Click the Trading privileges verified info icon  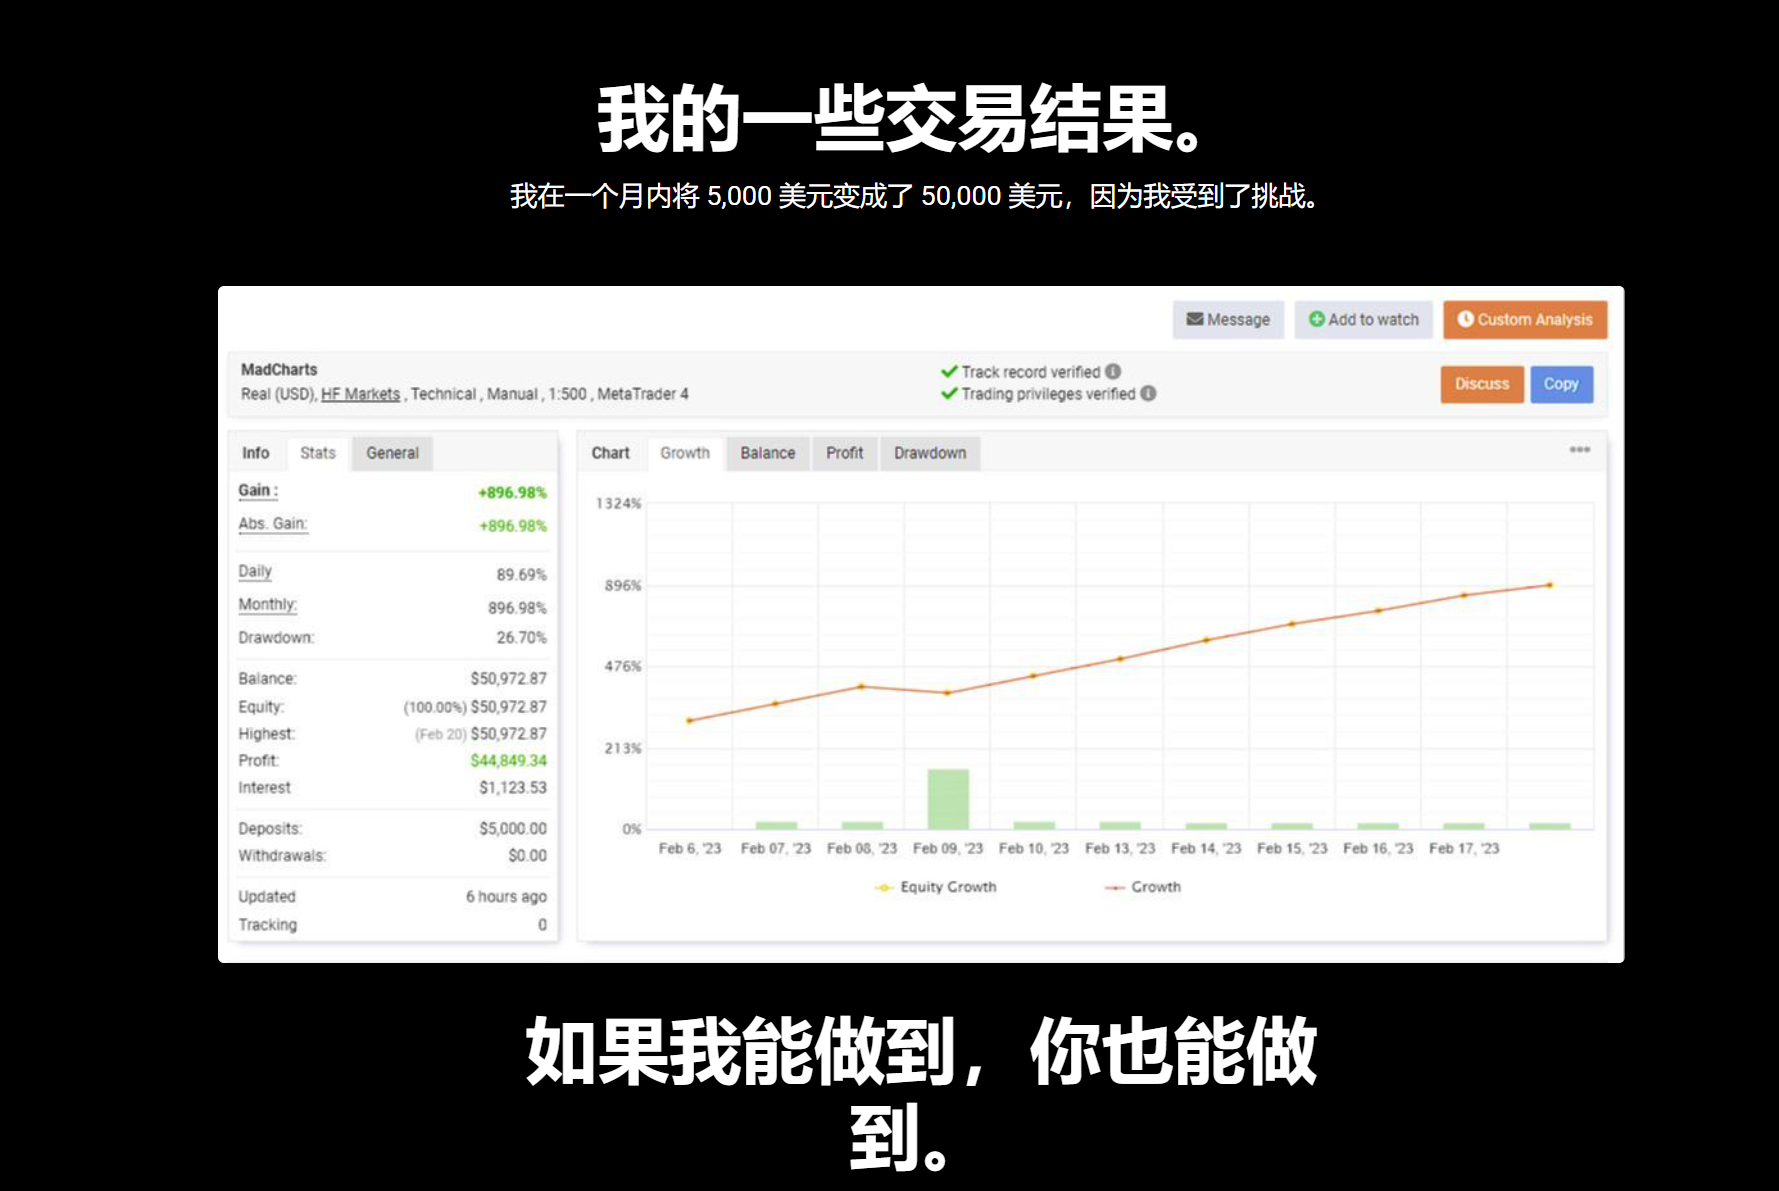(1150, 394)
